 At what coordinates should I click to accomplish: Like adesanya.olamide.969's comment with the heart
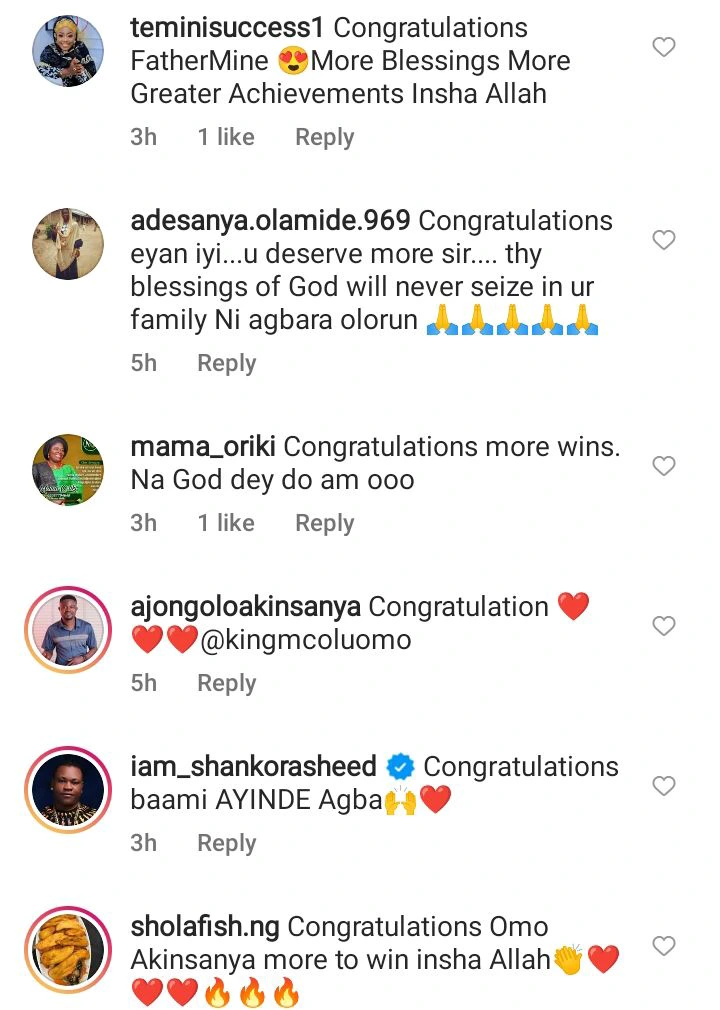663,240
